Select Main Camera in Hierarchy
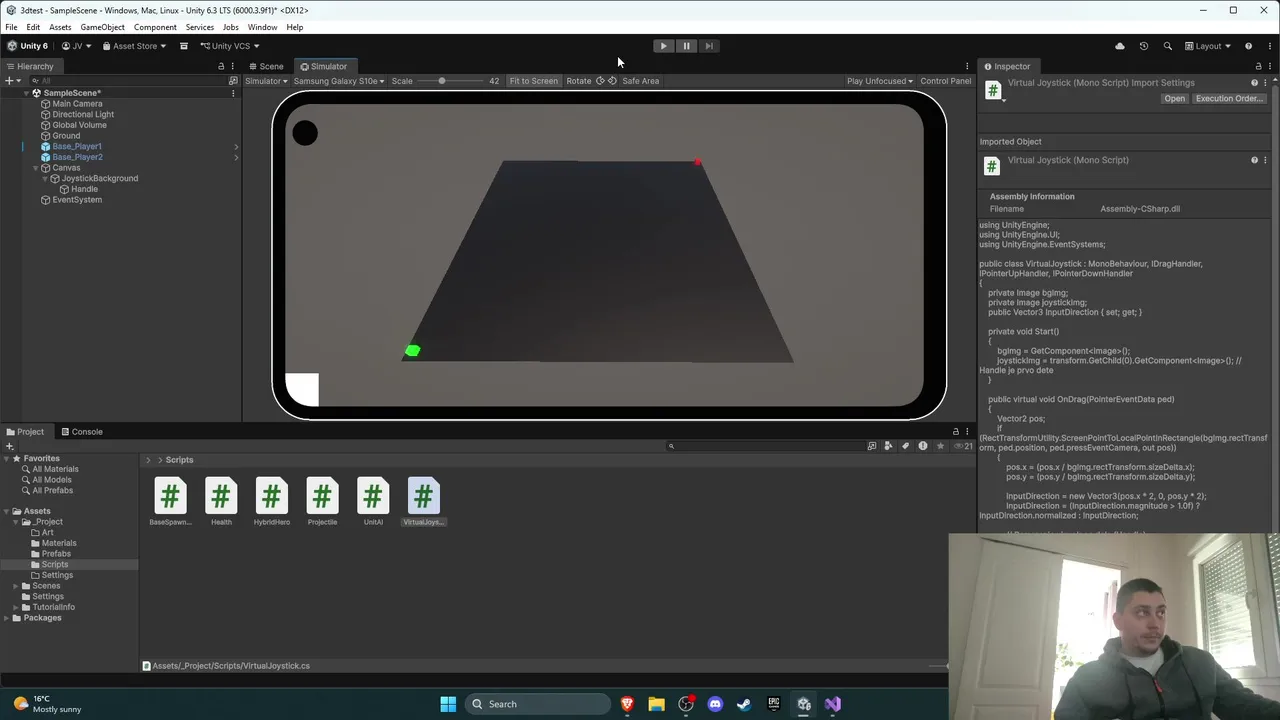The height and width of the screenshot is (720, 1280). [x=77, y=104]
